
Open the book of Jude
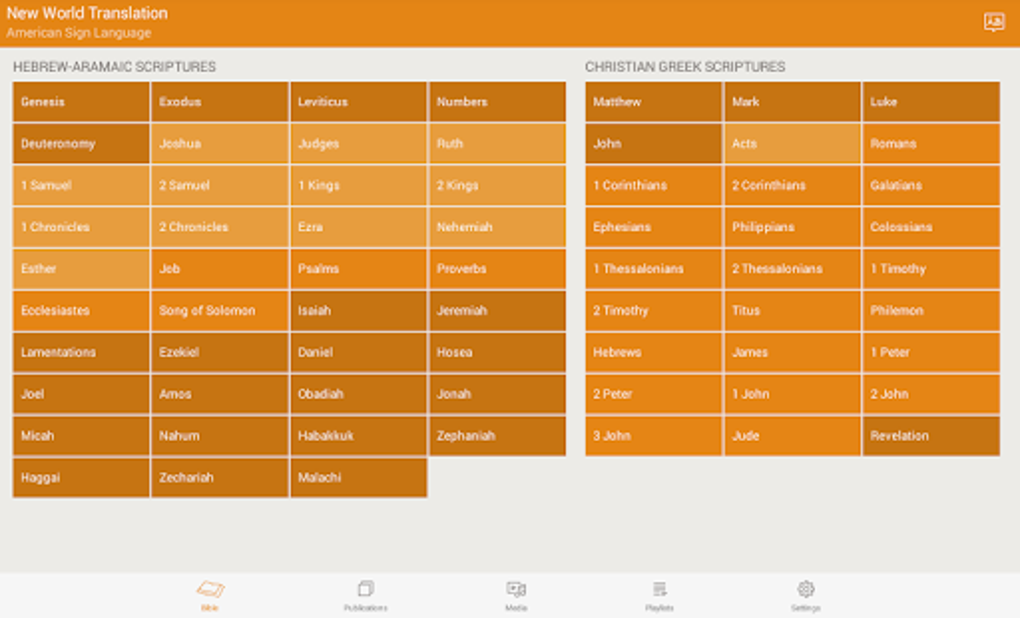coord(791,435)
